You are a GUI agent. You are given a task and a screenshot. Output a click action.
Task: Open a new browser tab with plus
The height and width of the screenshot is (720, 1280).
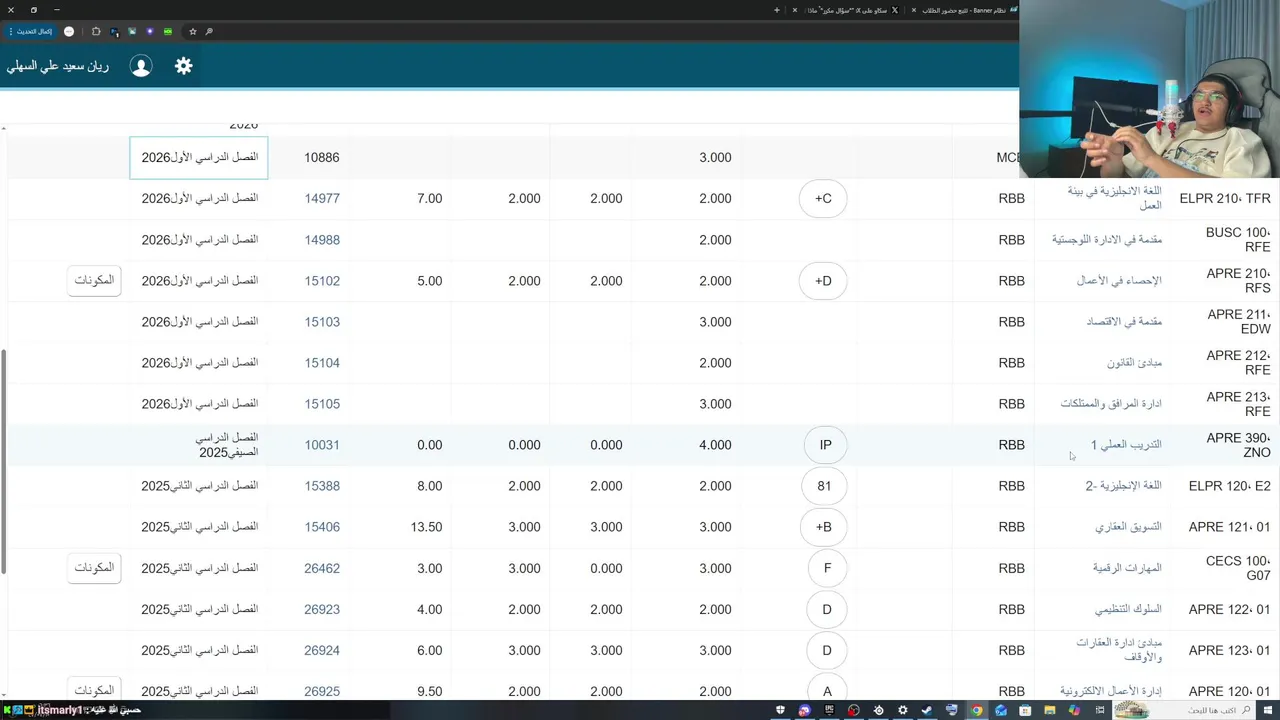[777, 10]
